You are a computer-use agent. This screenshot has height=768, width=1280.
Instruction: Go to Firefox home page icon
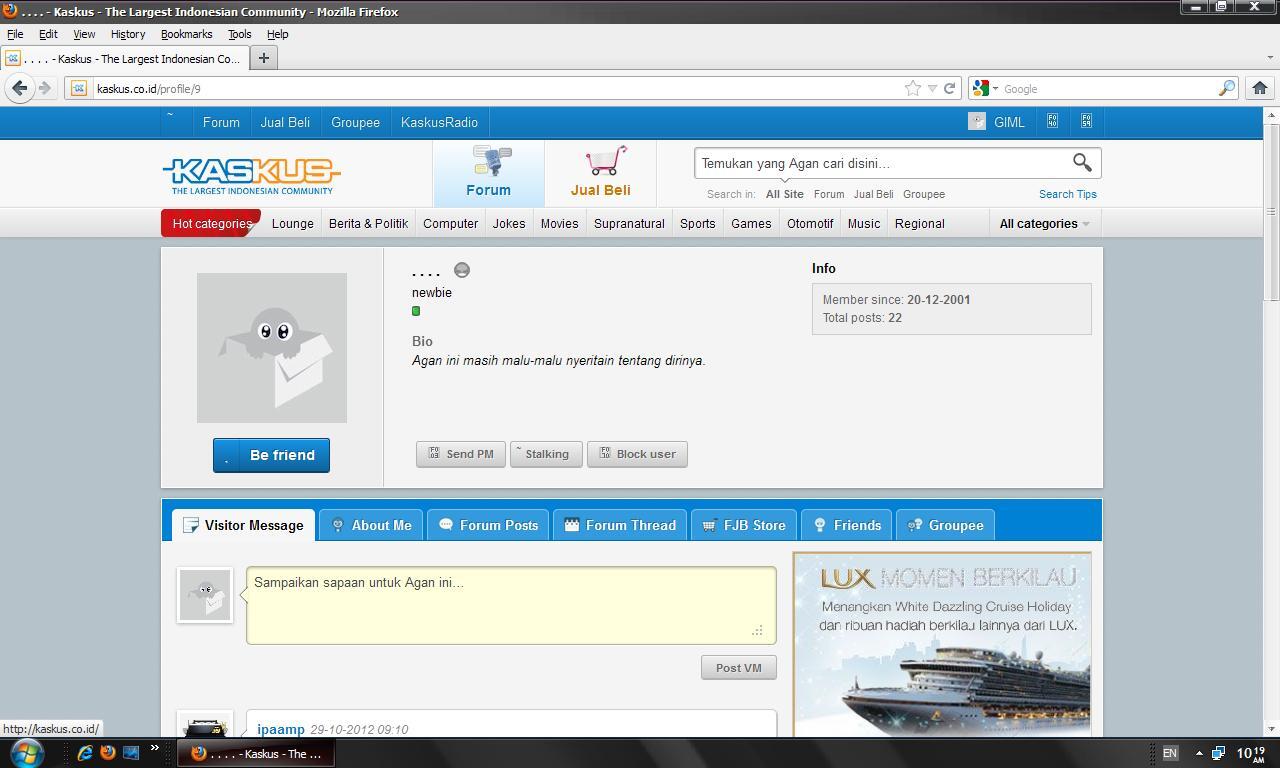tap(1260, 88)
